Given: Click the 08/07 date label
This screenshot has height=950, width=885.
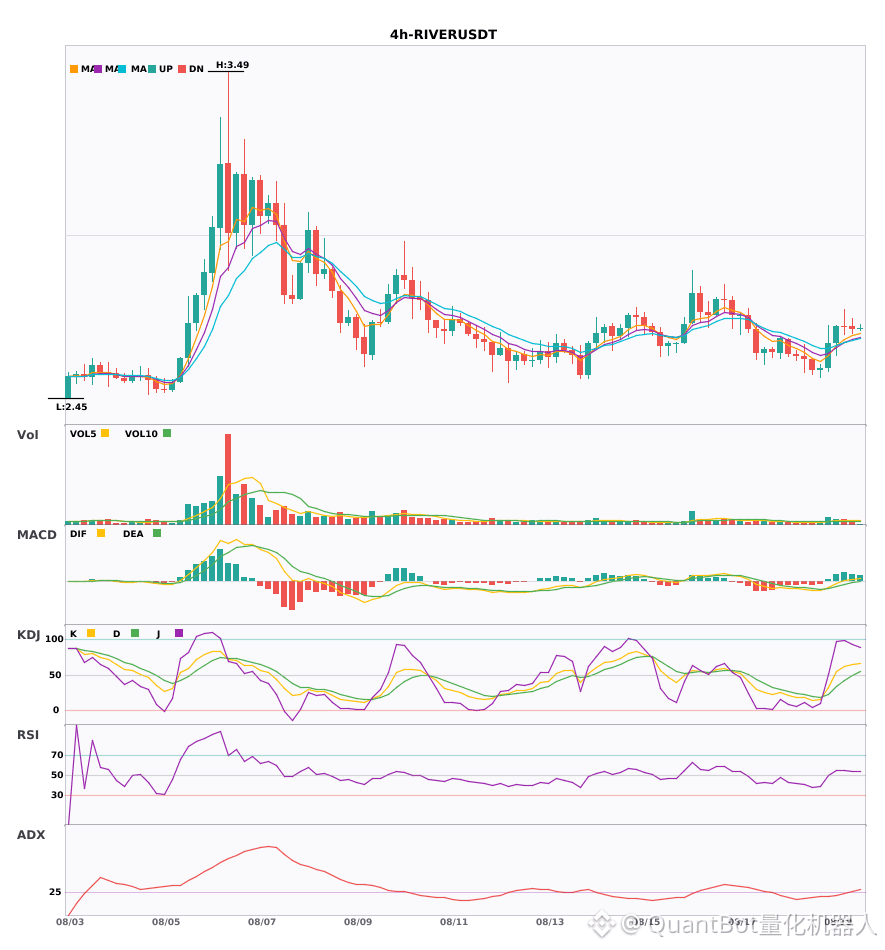Looking at the screenshot, I should click(262, 922).
